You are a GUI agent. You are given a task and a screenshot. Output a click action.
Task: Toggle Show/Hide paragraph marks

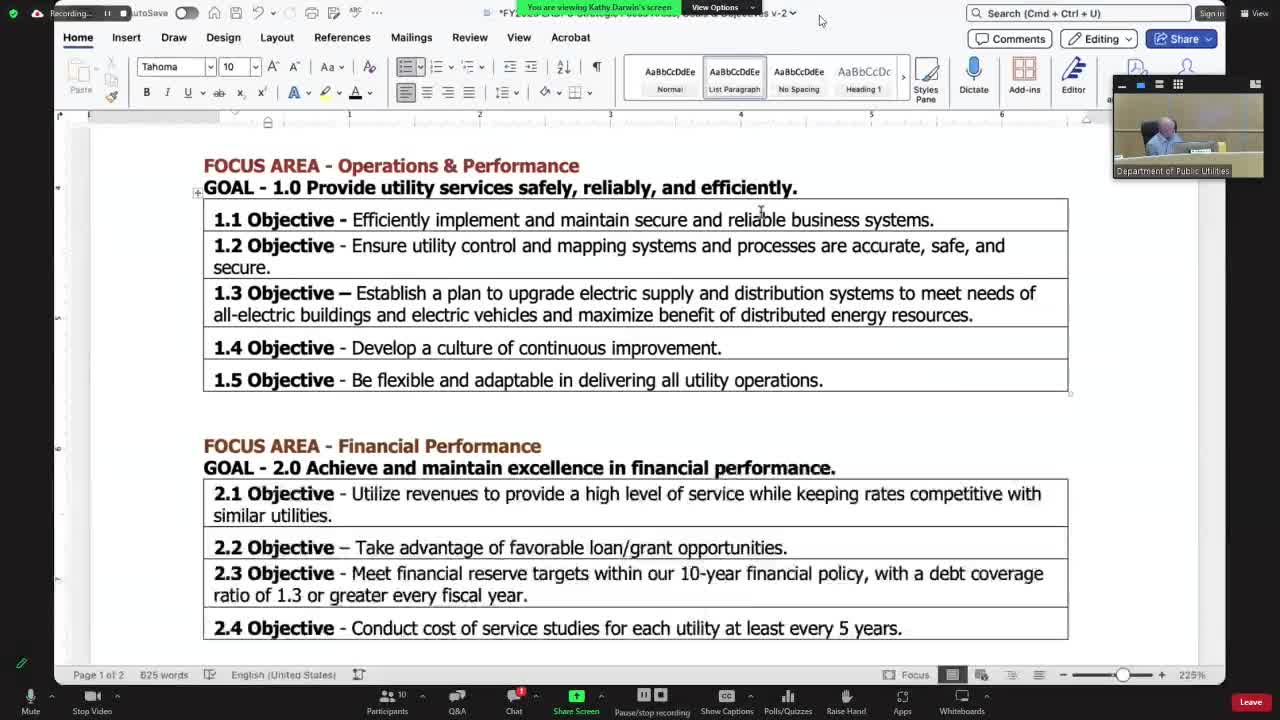coord(597,67)
